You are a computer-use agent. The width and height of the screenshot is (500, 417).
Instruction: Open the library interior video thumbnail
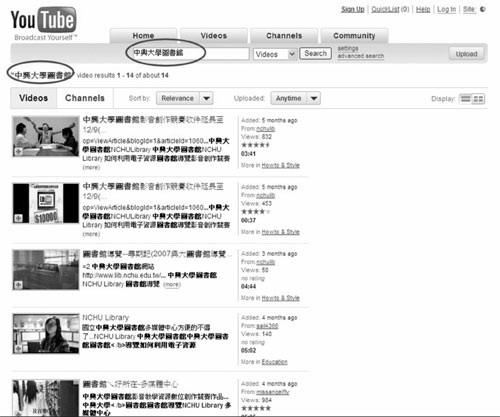[x=46, y=270]
